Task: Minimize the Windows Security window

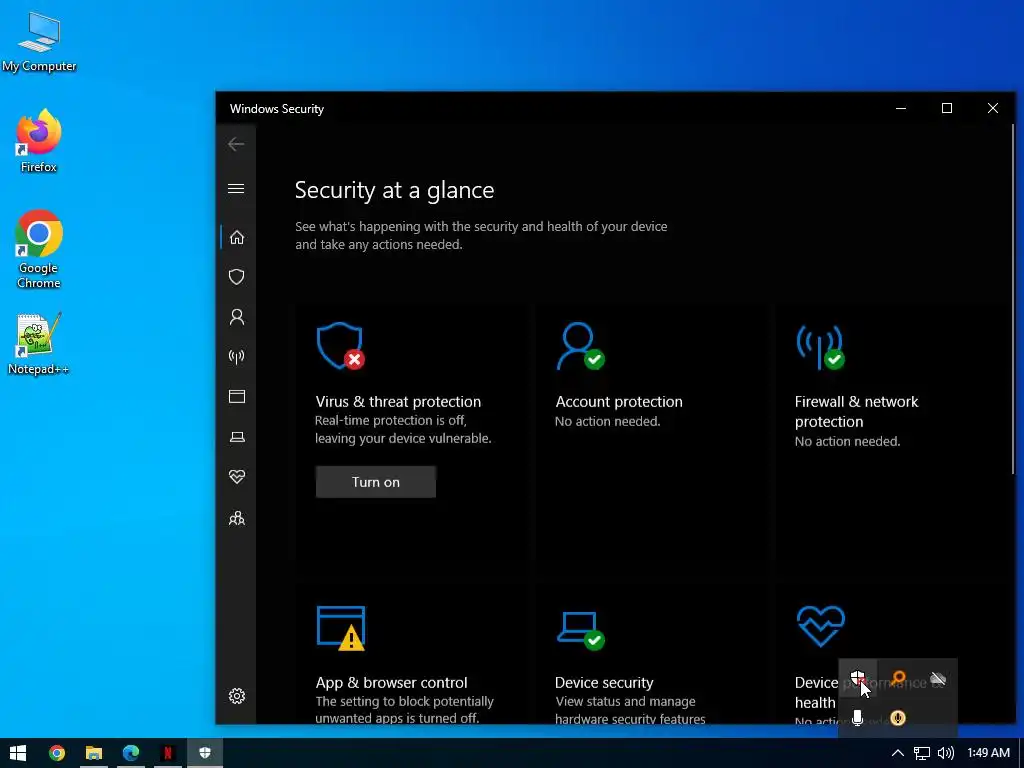Action: coord(901,108)
